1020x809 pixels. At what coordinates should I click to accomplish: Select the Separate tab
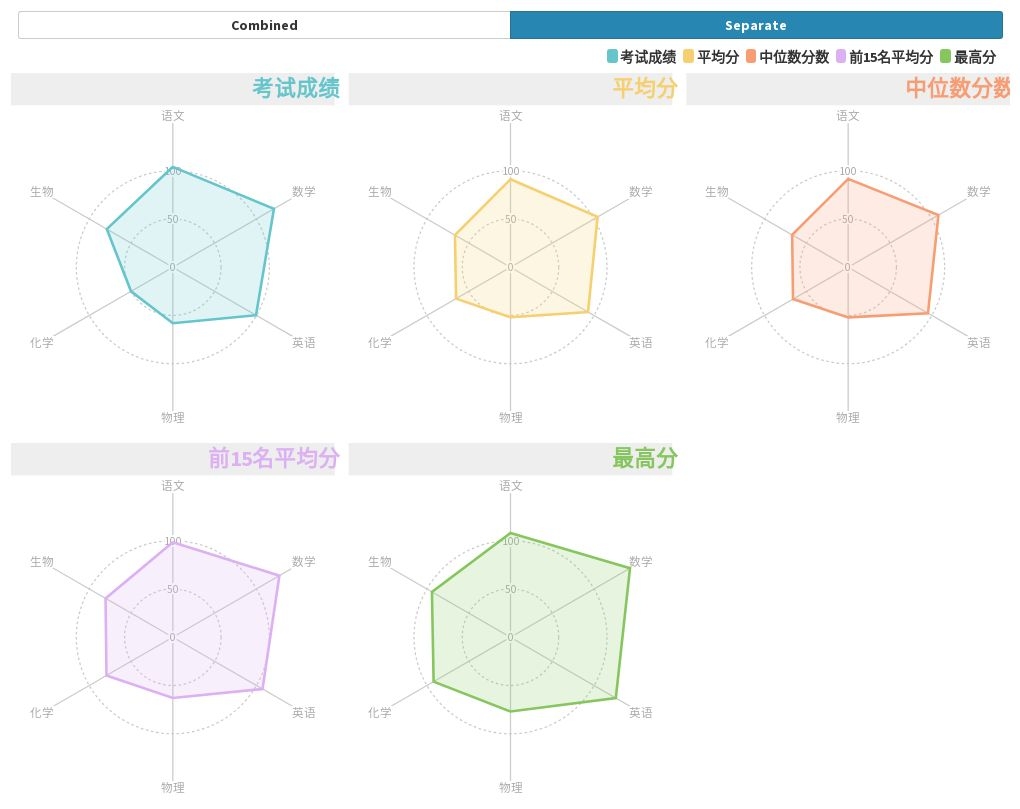click(756, 25)
